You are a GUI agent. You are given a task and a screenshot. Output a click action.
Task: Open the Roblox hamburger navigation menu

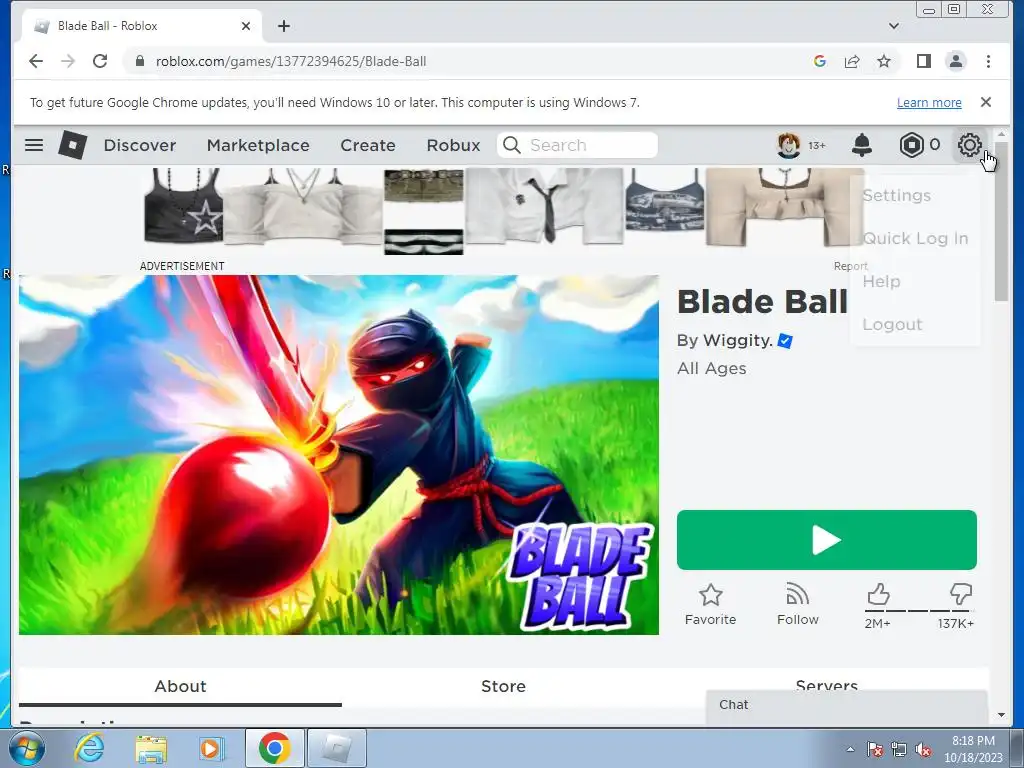click(x=34, y=145)
